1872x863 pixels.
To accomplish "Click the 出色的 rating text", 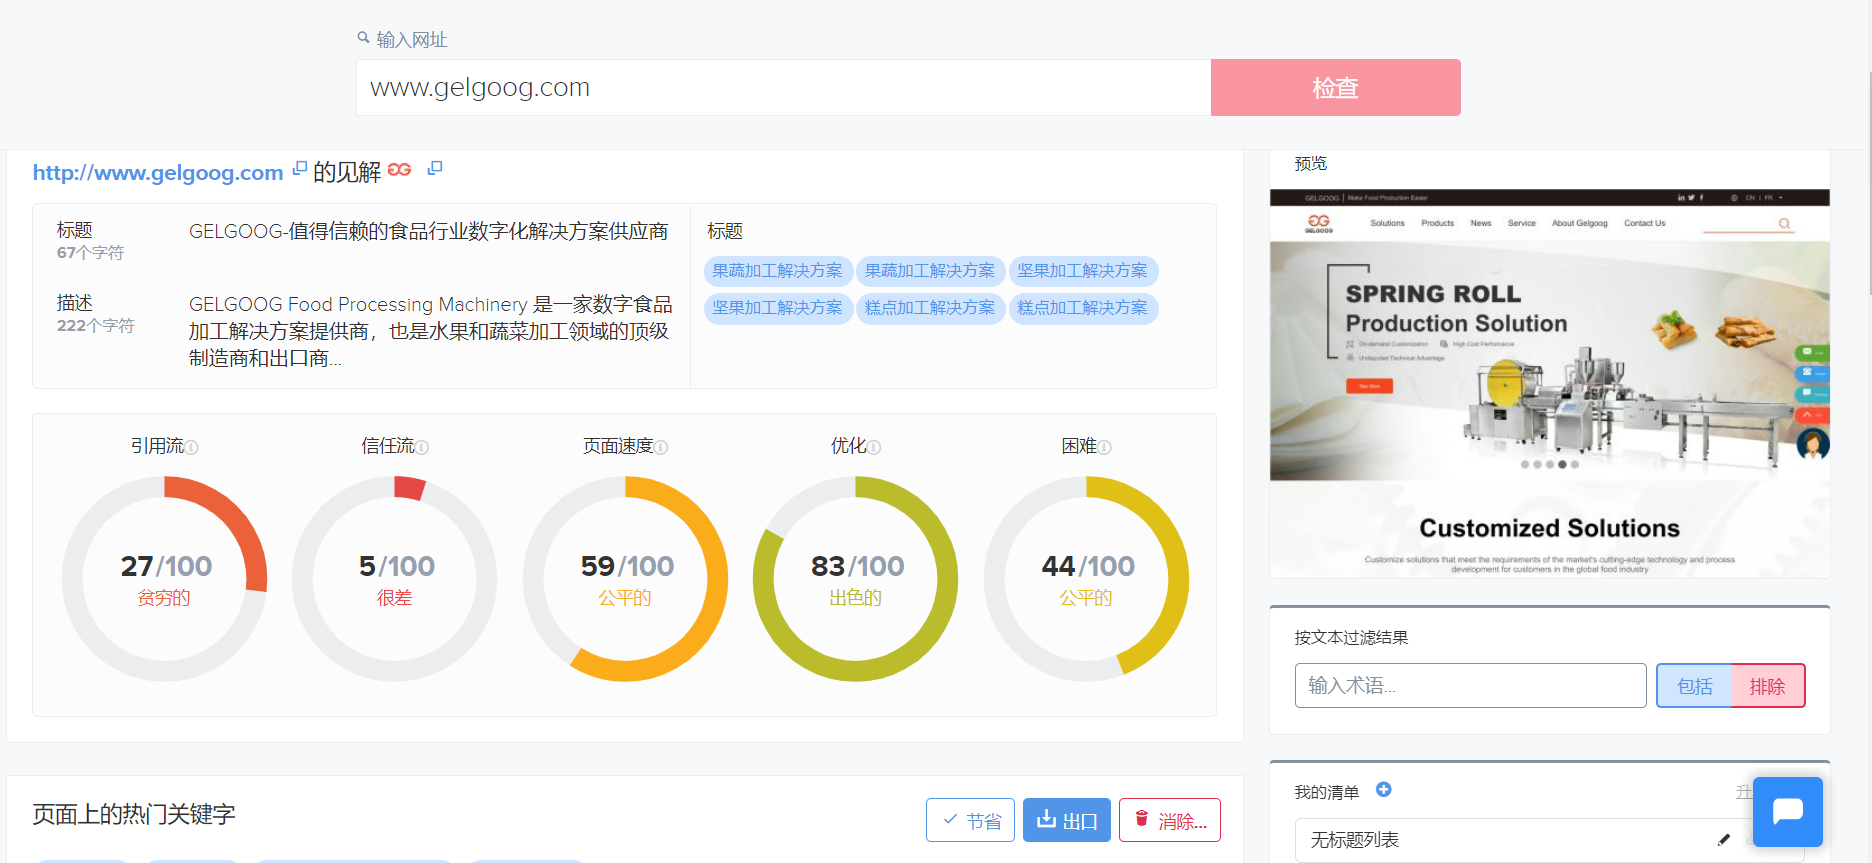I will click(x=856, y=598).
